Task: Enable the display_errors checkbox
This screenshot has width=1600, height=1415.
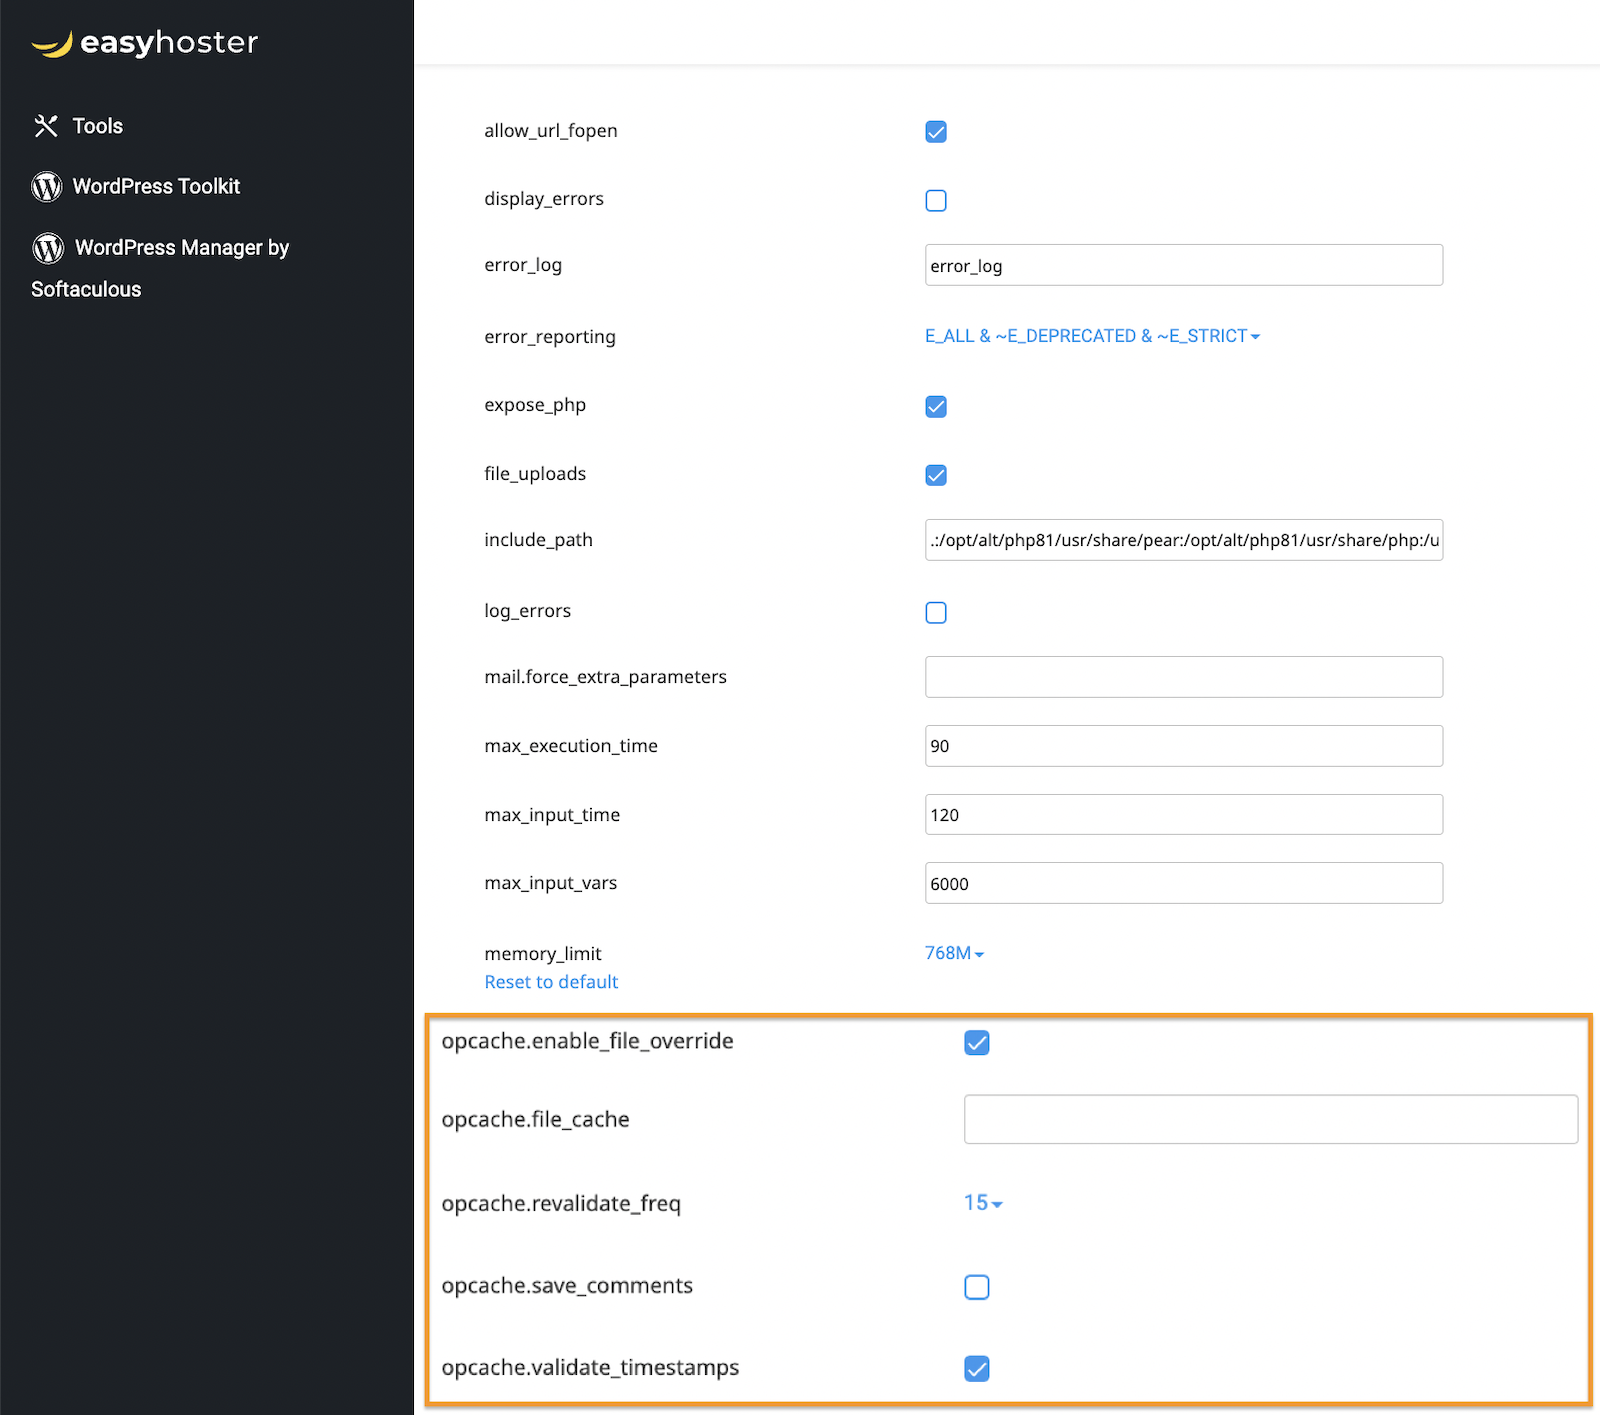Action: point(936,201)
